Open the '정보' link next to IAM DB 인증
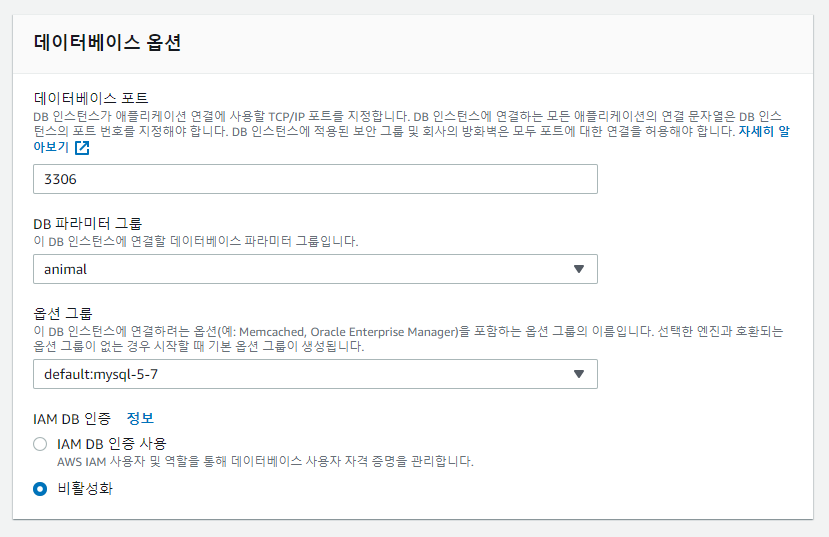This screenshot has height=537, width=829. click(x=140, y=419)
